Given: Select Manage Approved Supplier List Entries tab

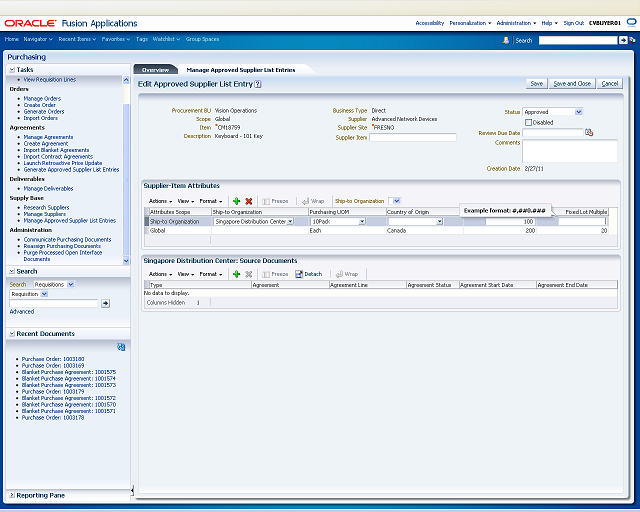Looking at the screenshot, I should [x=241, y=70].
